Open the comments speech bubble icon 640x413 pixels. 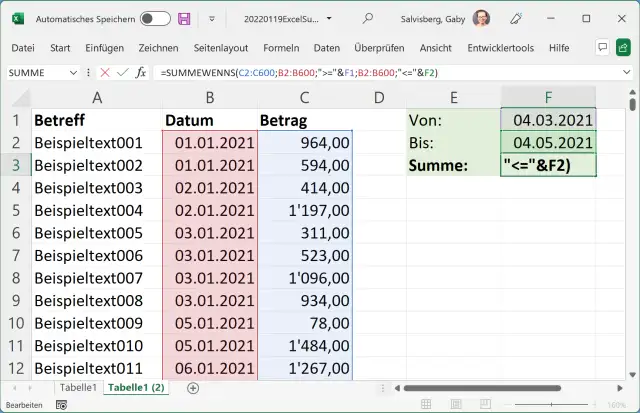[x=602, y=47]
